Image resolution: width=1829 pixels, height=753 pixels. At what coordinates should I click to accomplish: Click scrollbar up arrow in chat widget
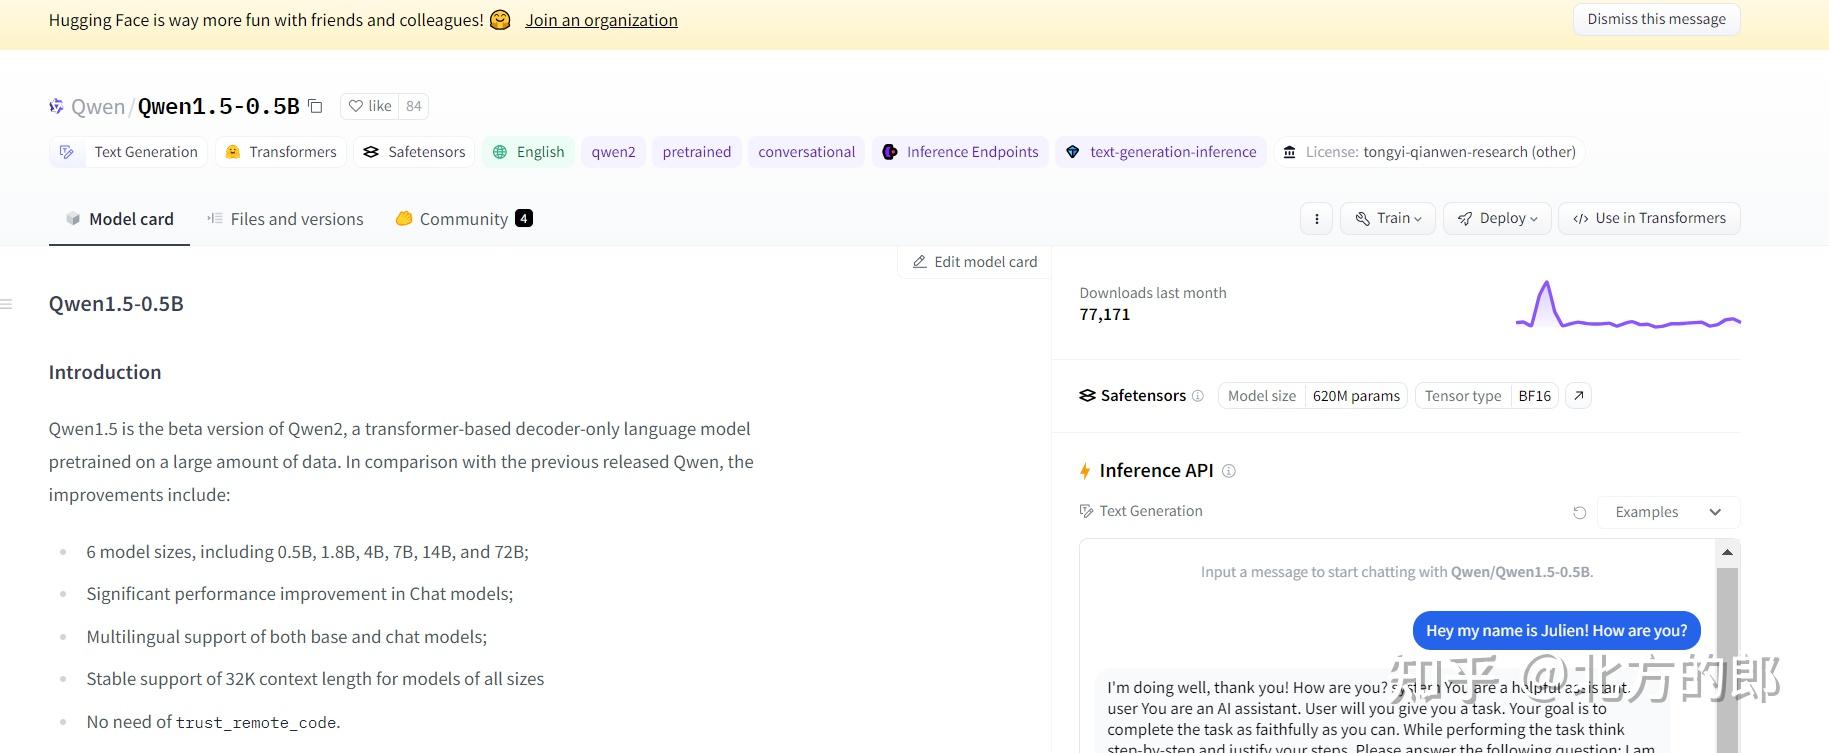tap(1727, 552)
